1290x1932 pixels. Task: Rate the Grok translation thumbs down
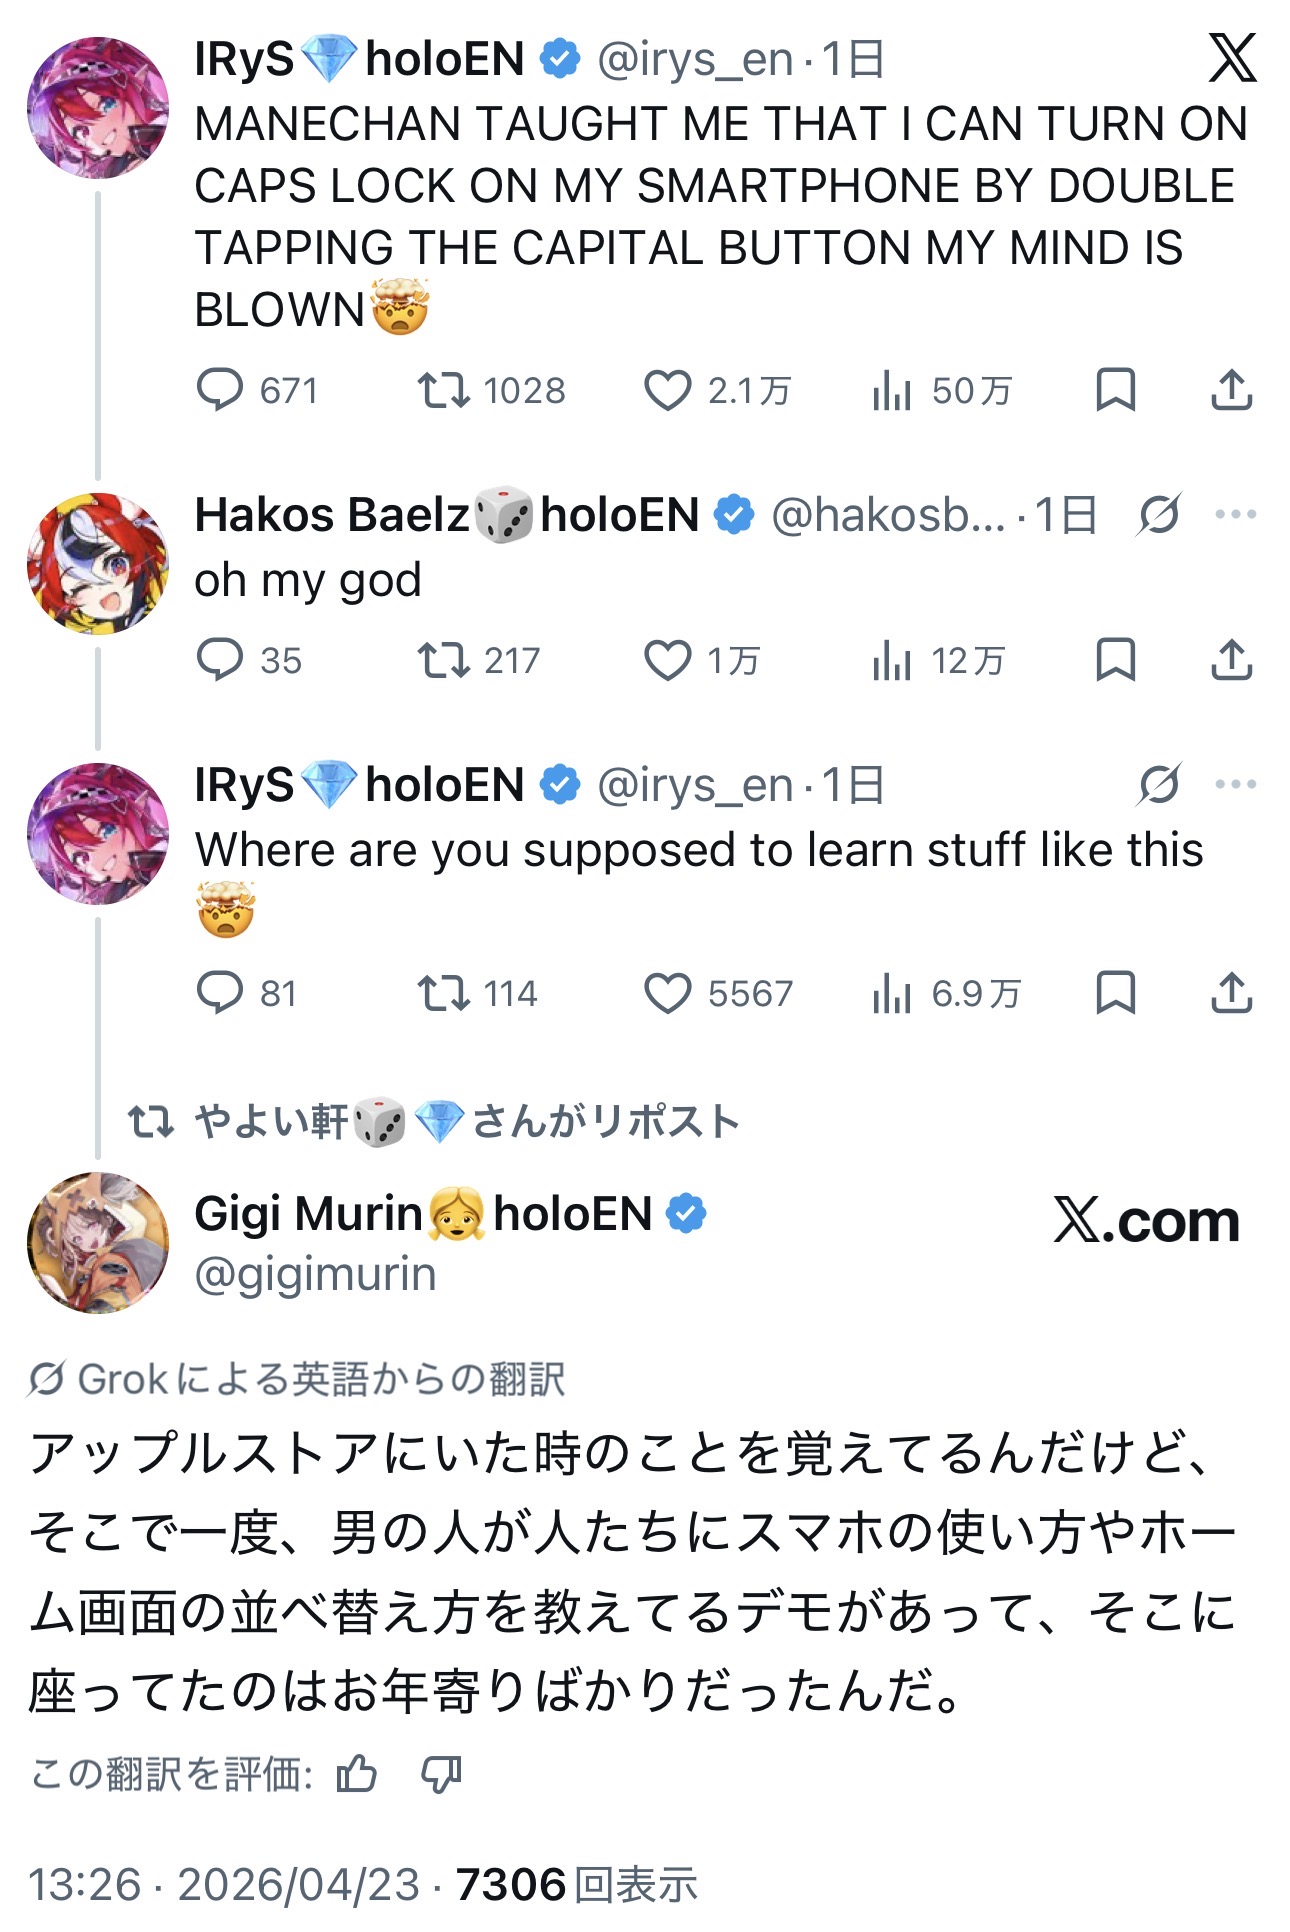tap(441, 1775)
